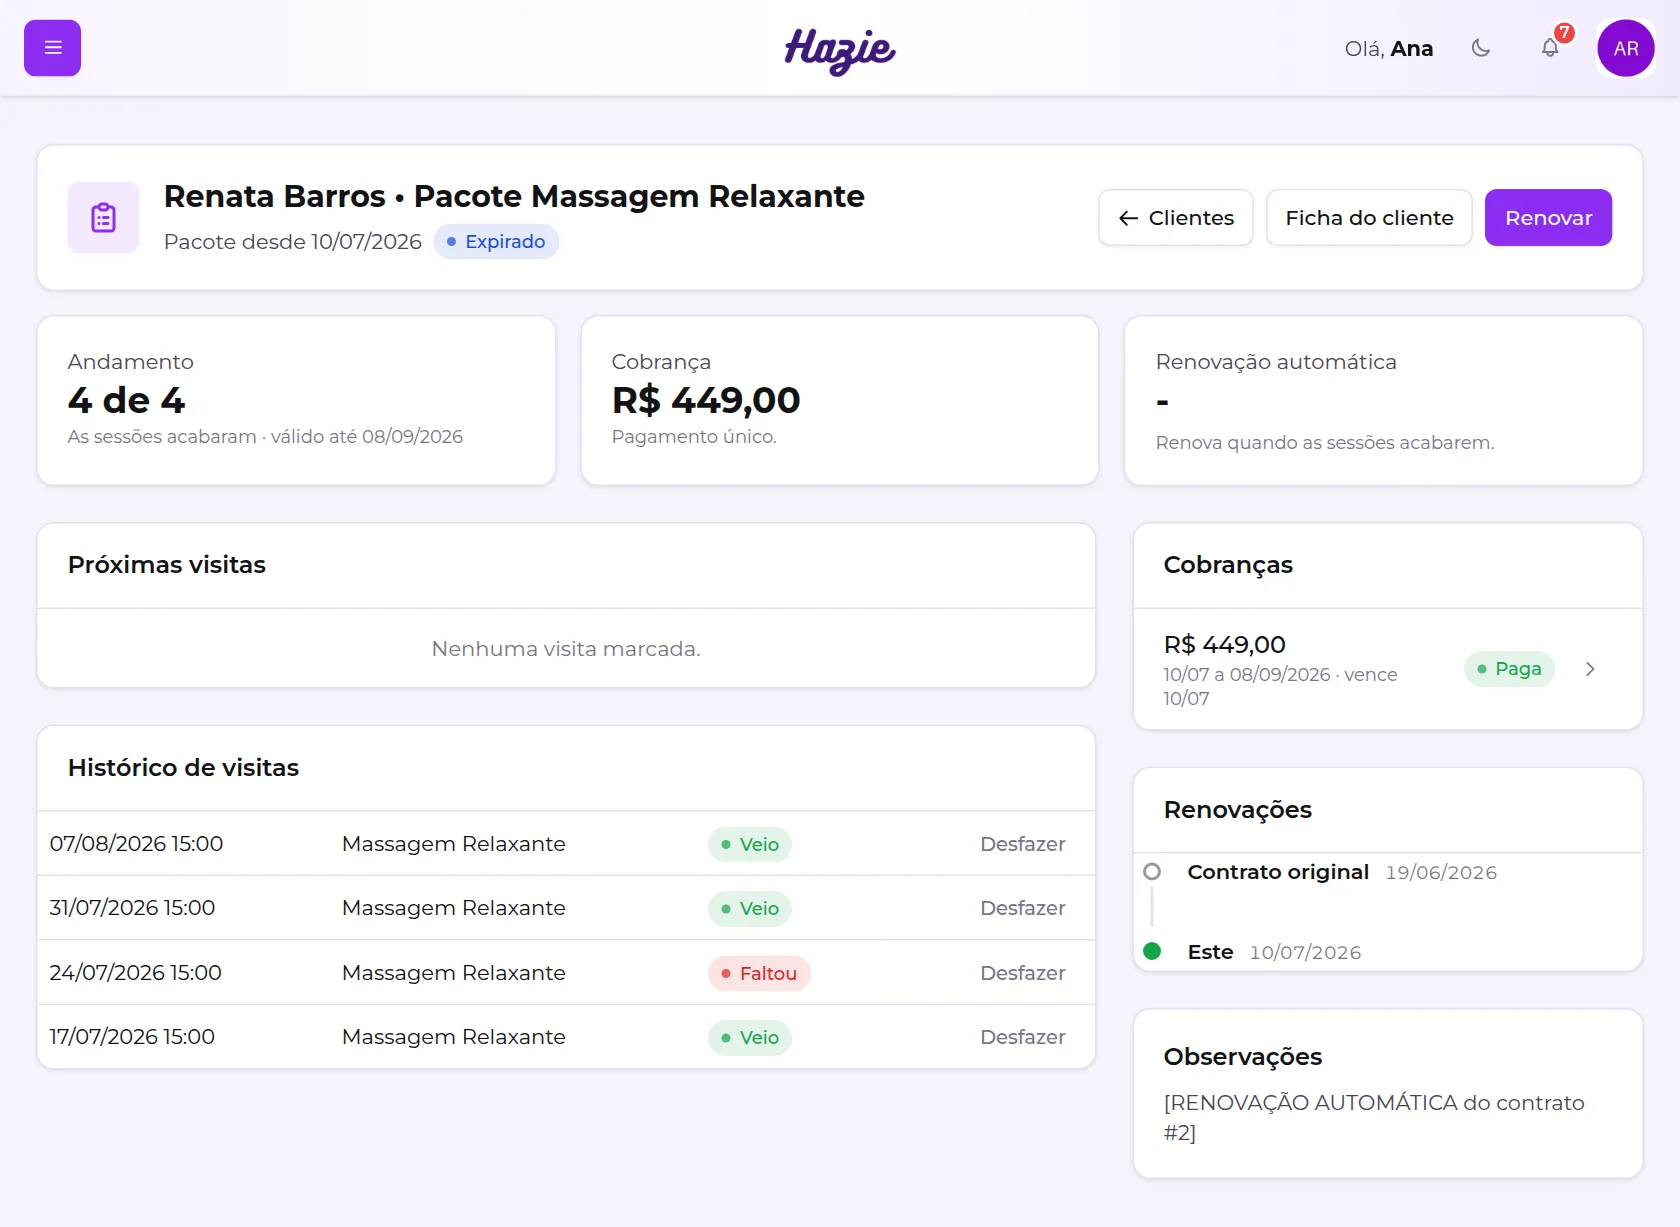Click Veio badge for 07/08/2026 visit
1680x1227 pixels.
point(750,844)
